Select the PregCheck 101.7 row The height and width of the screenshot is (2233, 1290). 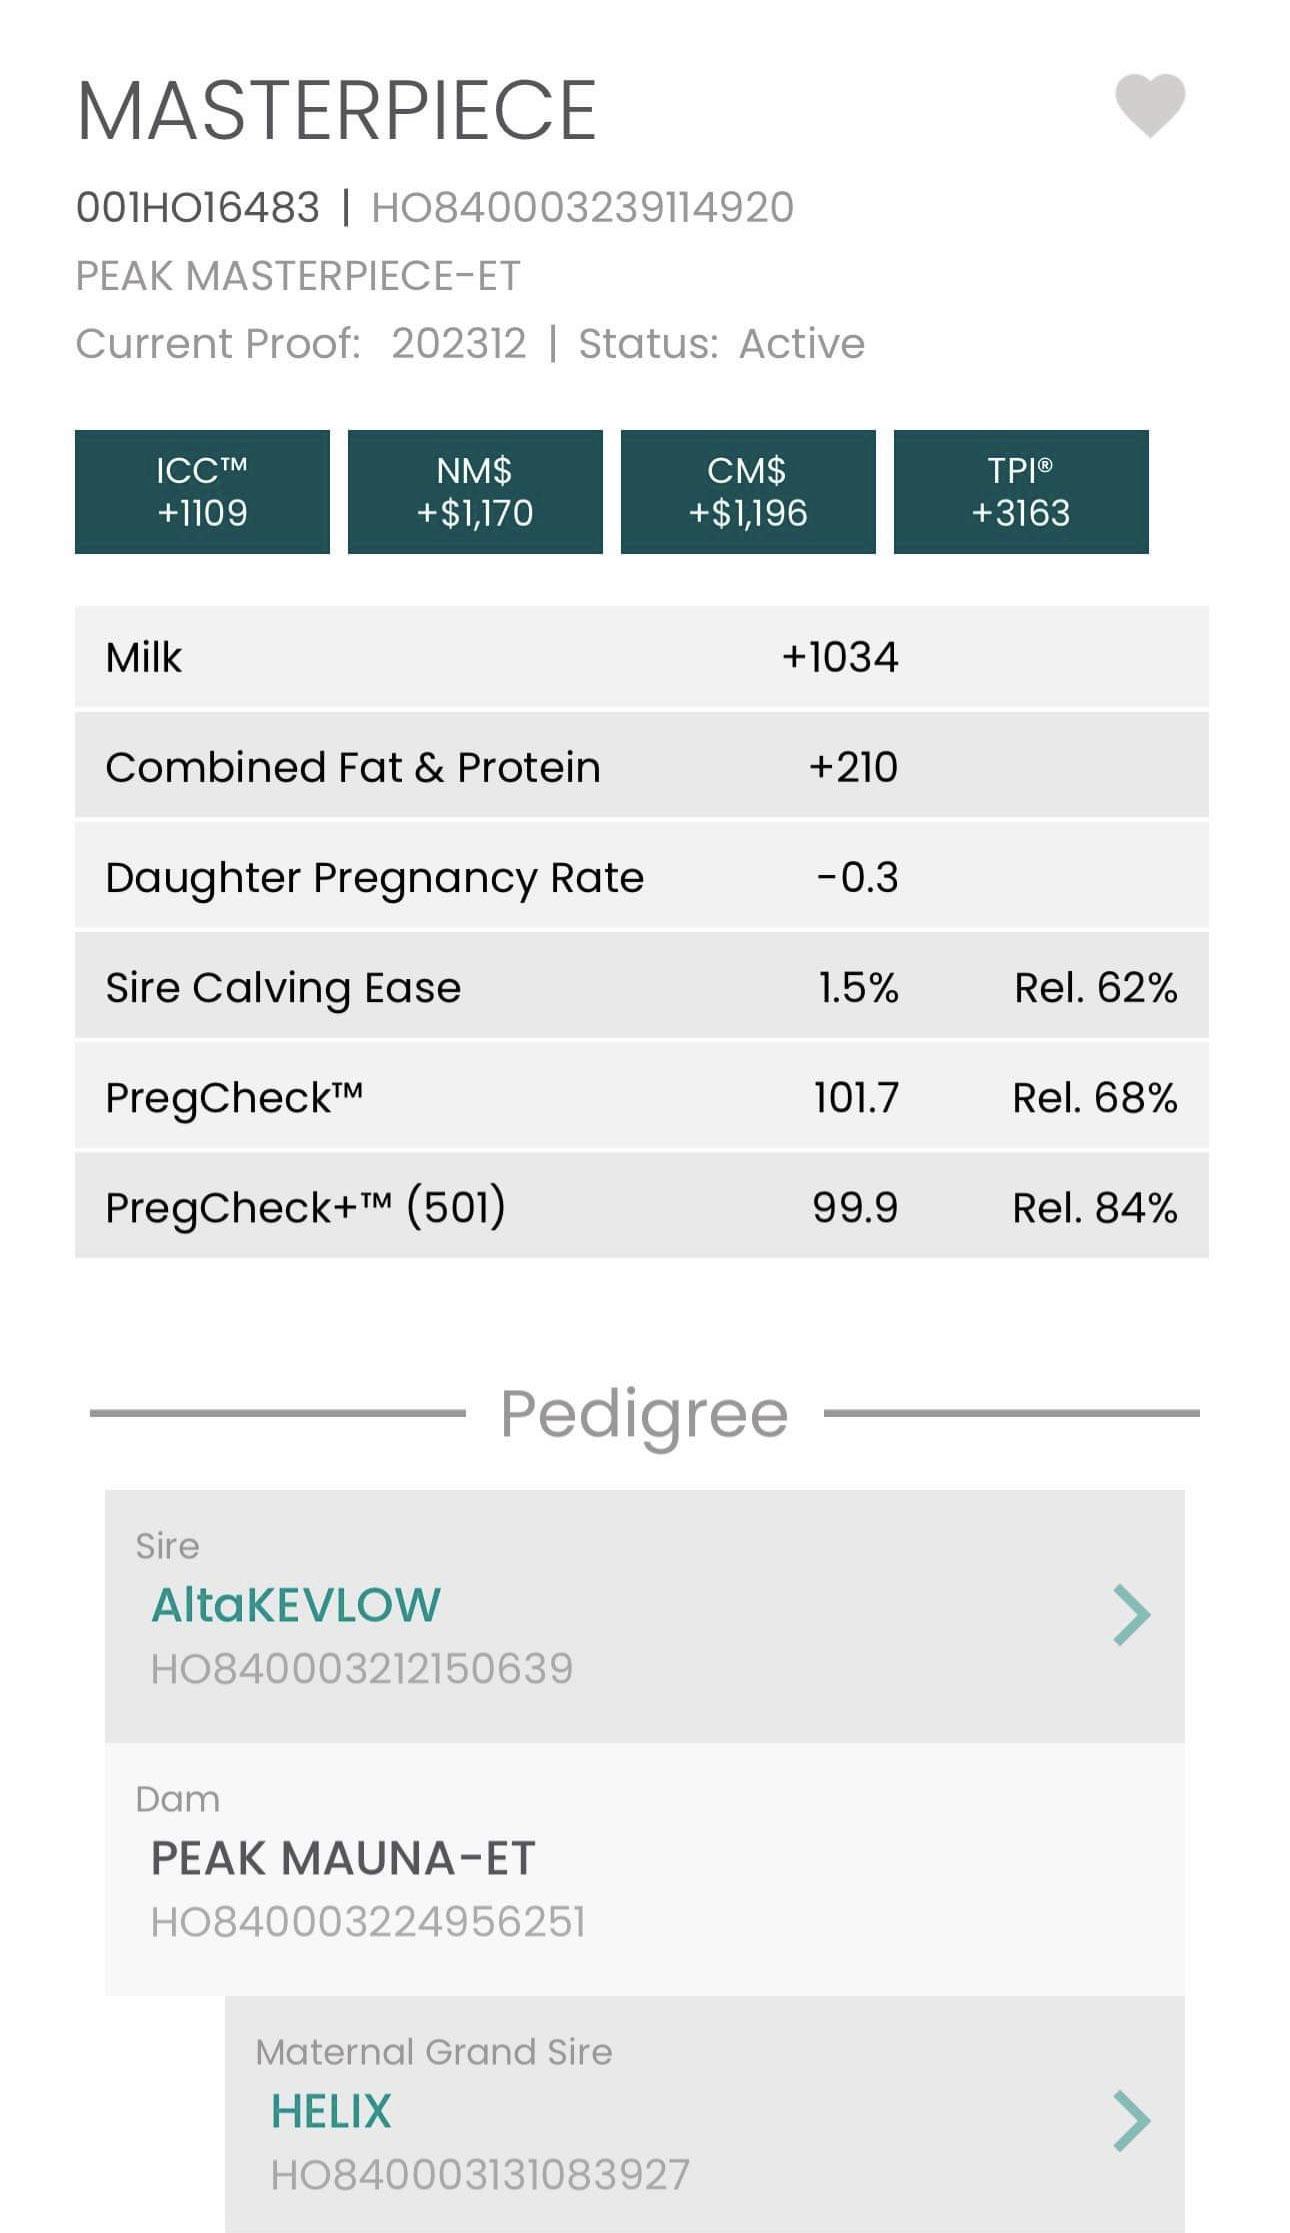641,1097
